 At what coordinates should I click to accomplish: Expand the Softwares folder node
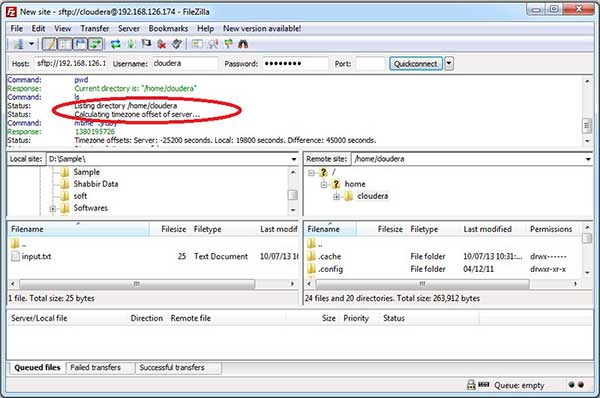tap(53, 209)
